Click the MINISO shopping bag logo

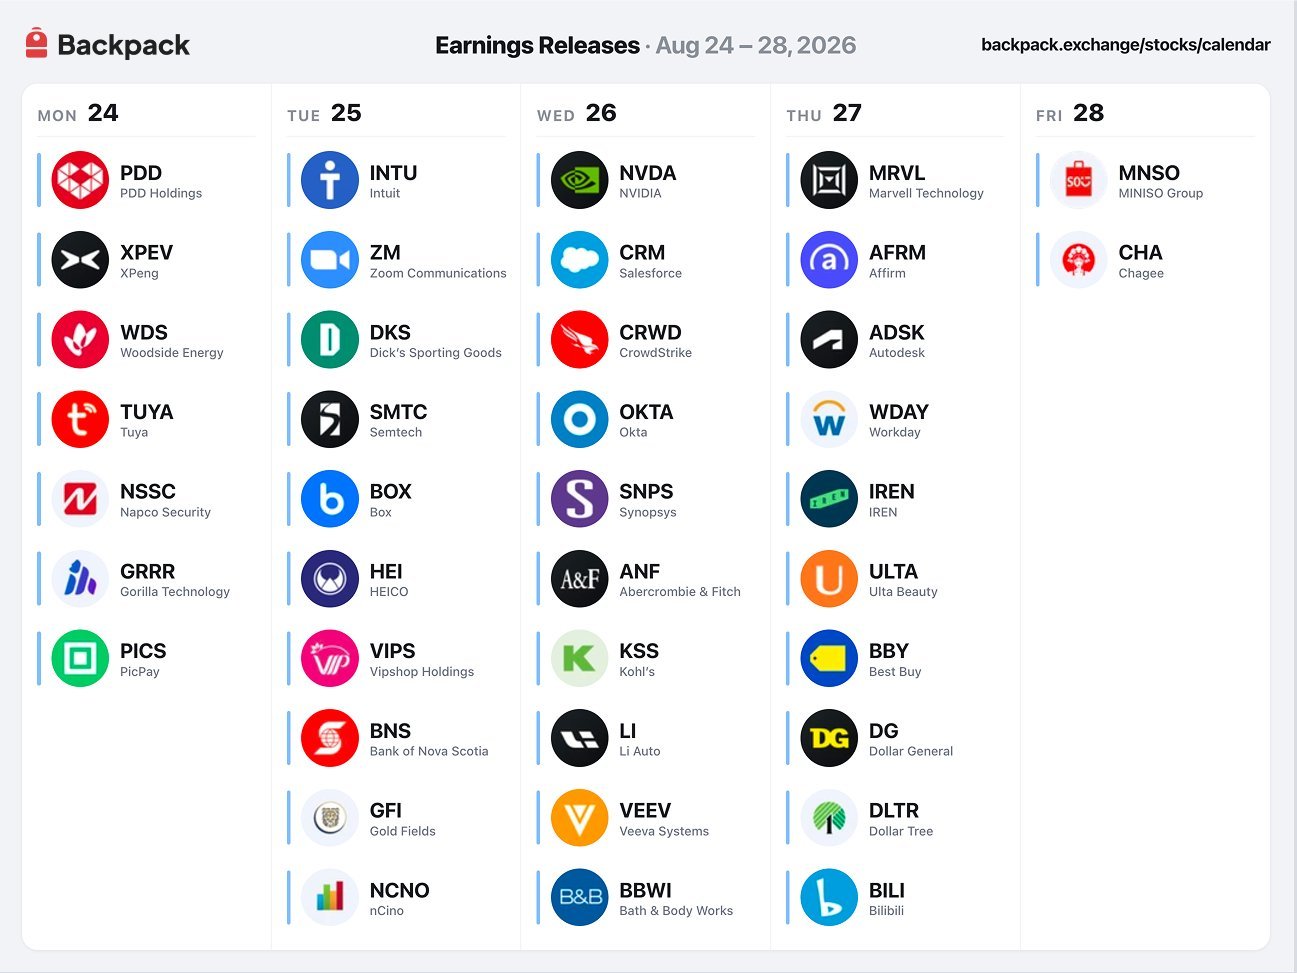click(1079, 180)
